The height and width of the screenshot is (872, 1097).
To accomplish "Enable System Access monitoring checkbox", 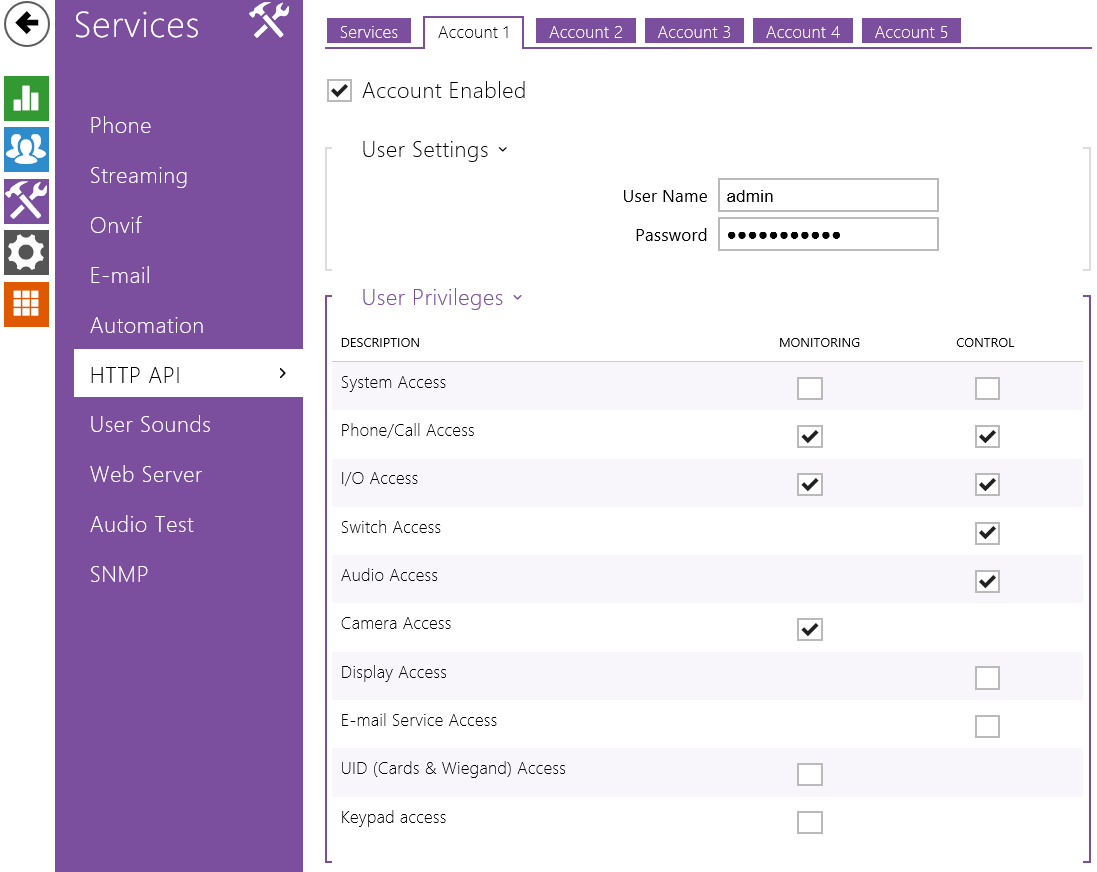I will 810,388.
